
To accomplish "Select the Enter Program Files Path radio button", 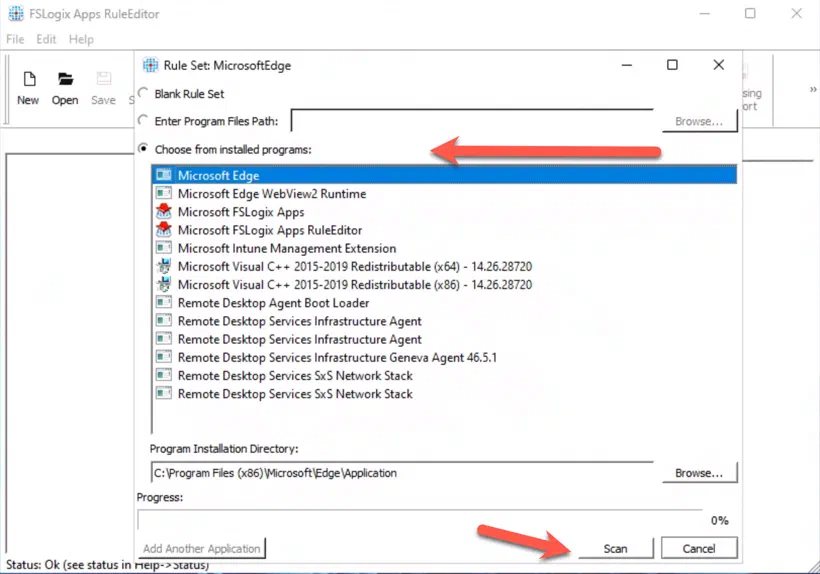I will [143, 120].
